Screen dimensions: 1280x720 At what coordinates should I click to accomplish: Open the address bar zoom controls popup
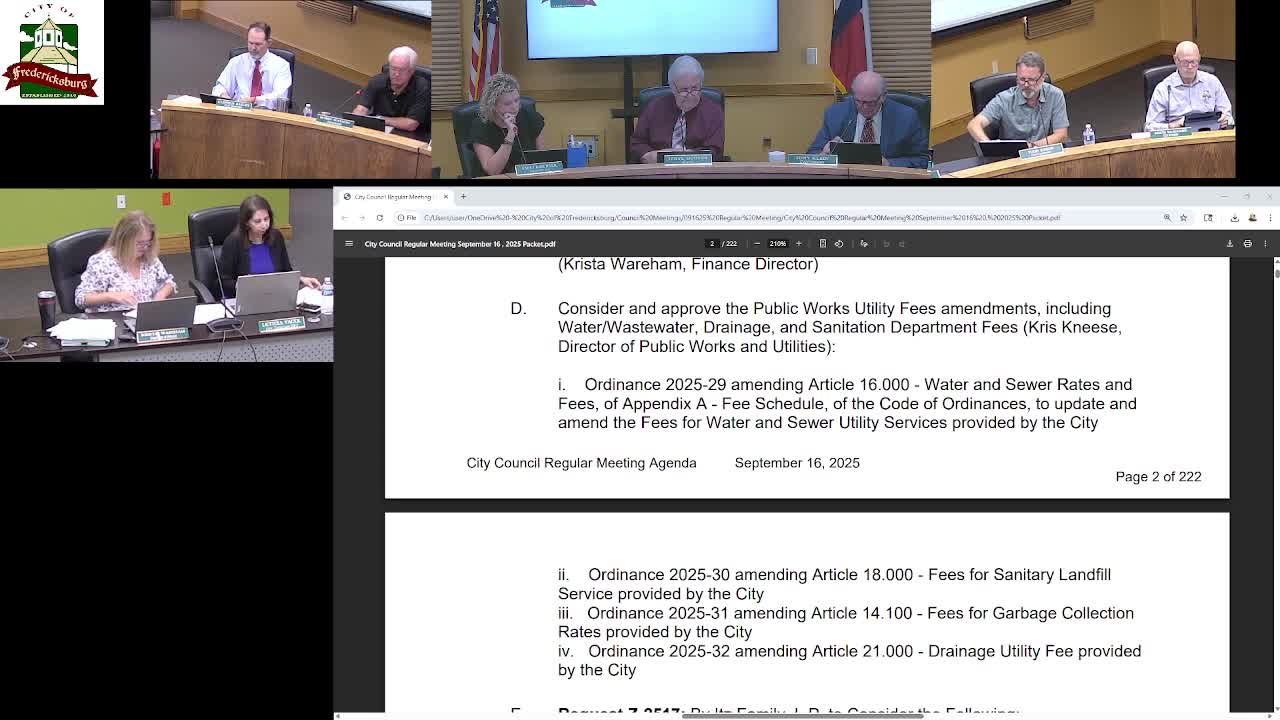1167,218
